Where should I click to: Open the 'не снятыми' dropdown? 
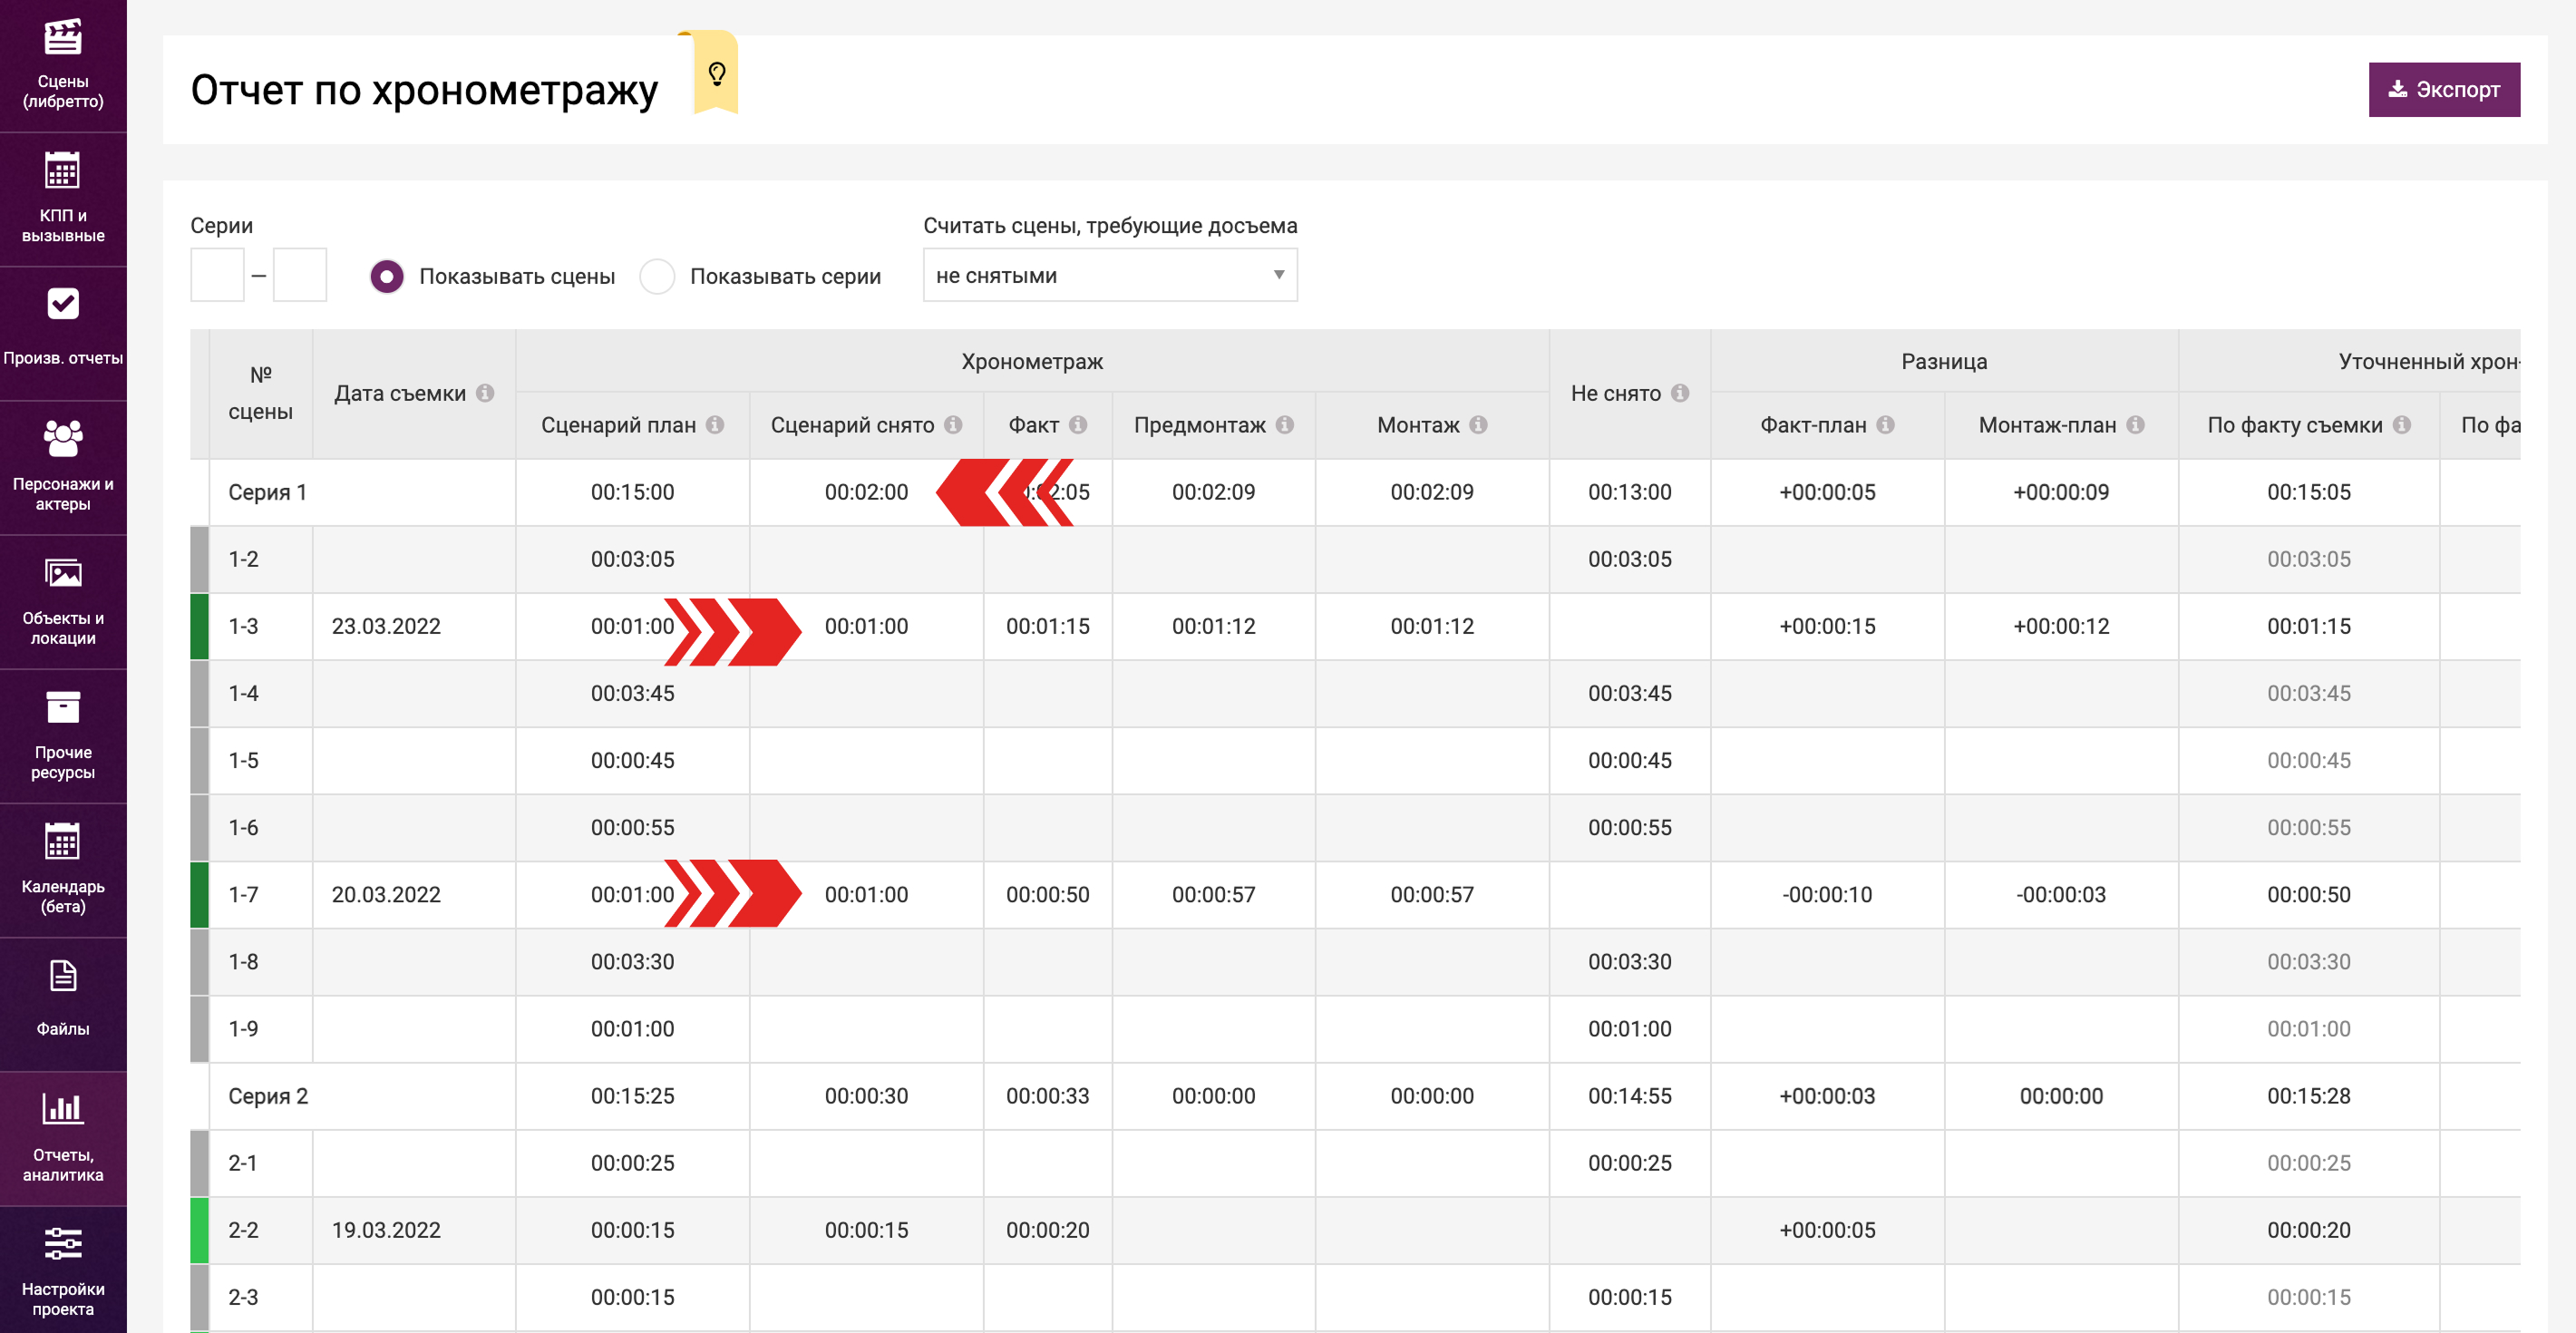tap(1108, 275)
